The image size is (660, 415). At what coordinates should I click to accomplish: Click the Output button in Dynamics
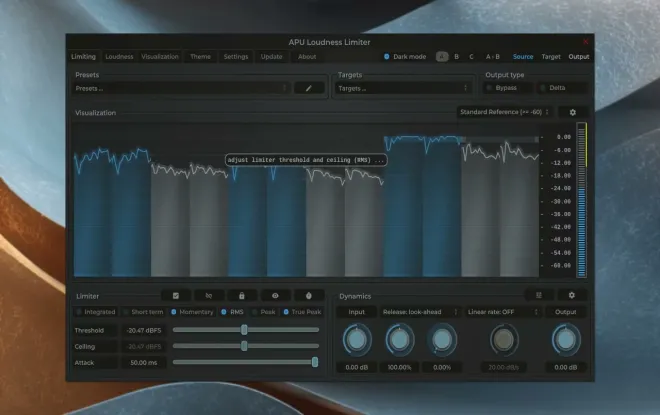(x=566, y=312)
